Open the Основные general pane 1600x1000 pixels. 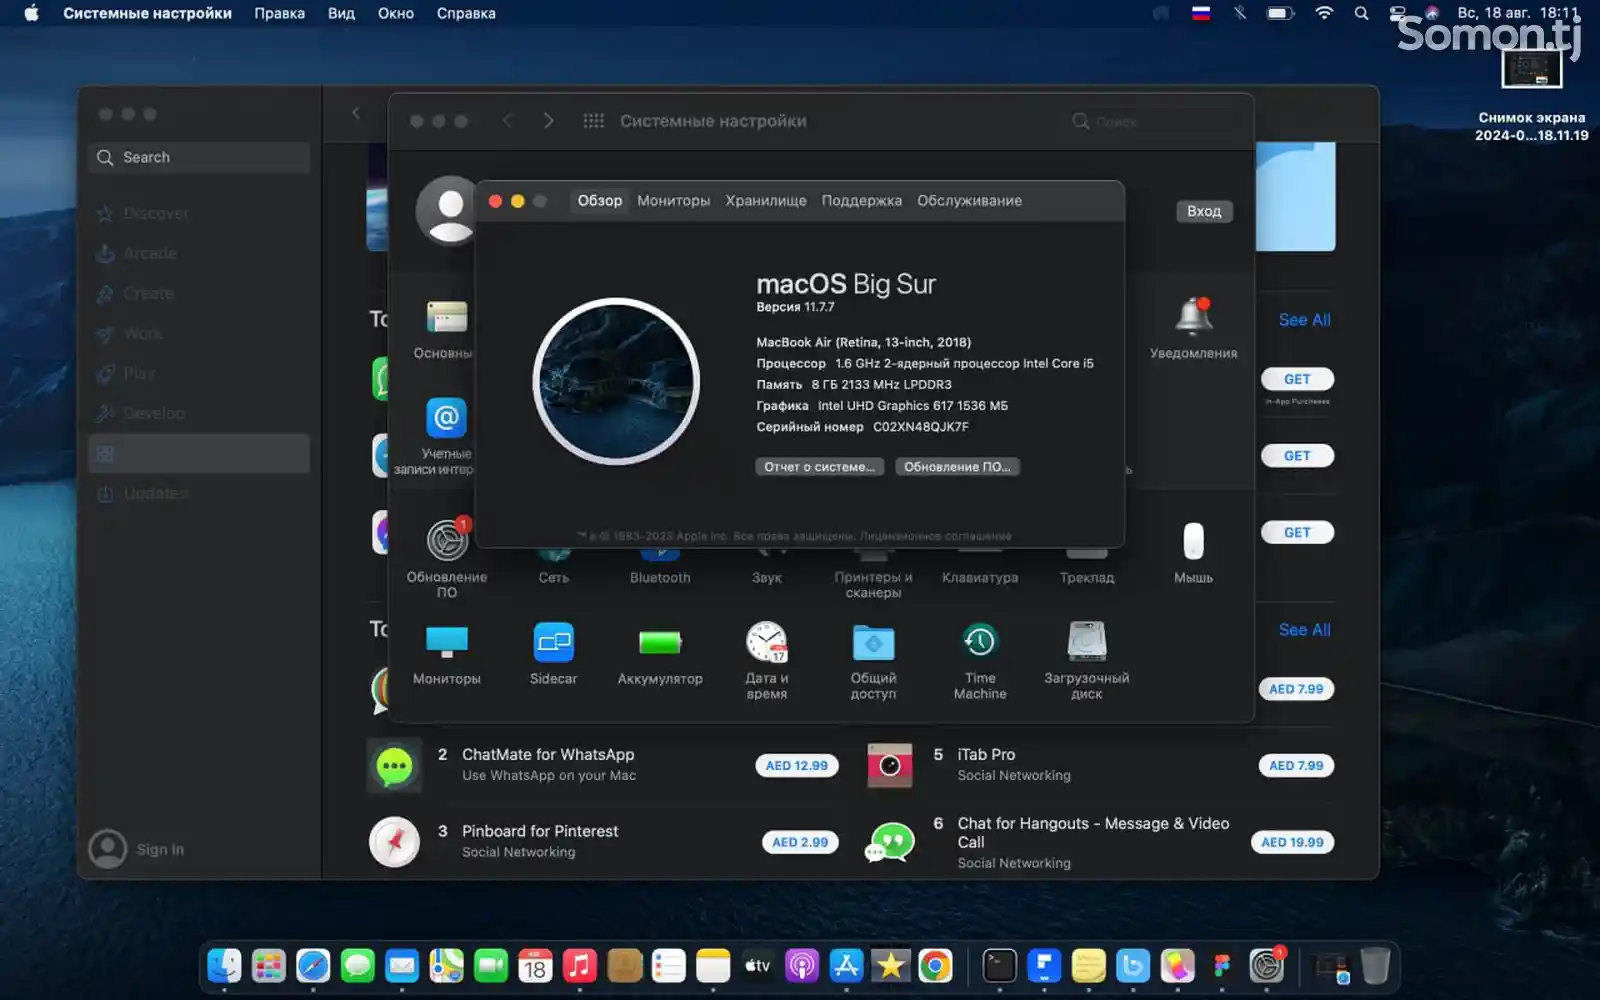coord(445,328)
